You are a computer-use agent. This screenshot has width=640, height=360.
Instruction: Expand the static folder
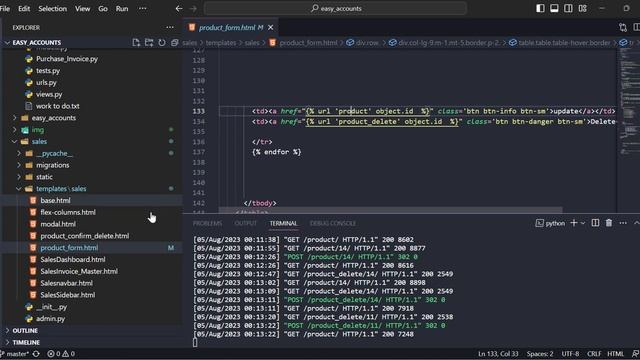point(44,177)
